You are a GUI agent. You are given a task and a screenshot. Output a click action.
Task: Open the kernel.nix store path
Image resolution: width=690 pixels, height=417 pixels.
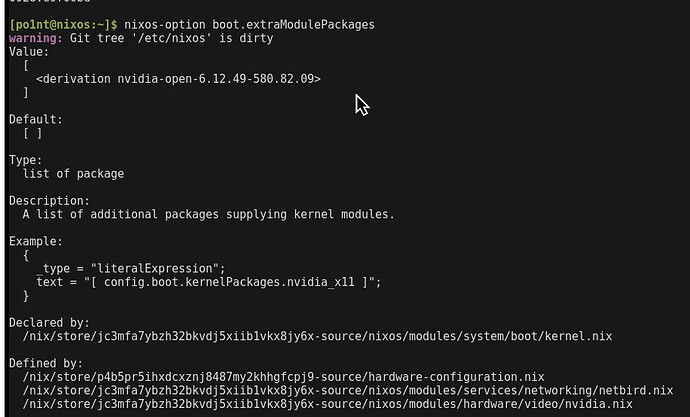(x=317, y=336)
